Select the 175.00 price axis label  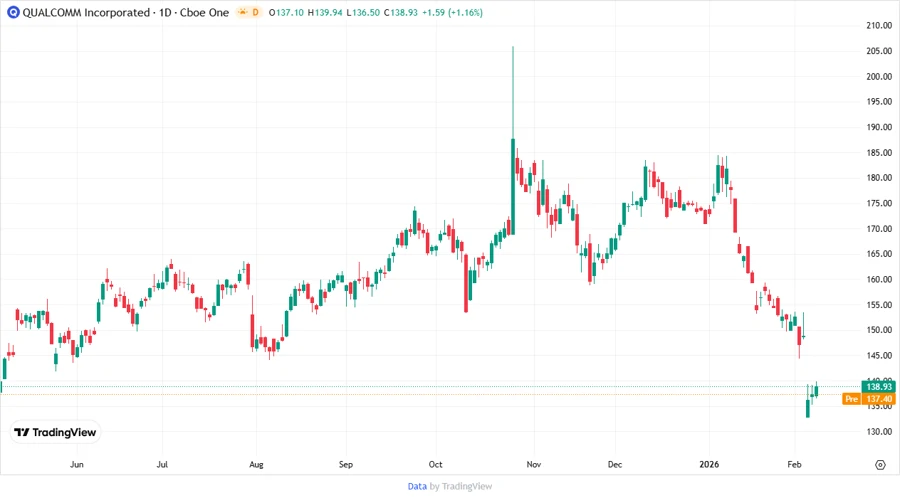click(x=879, y=203)
